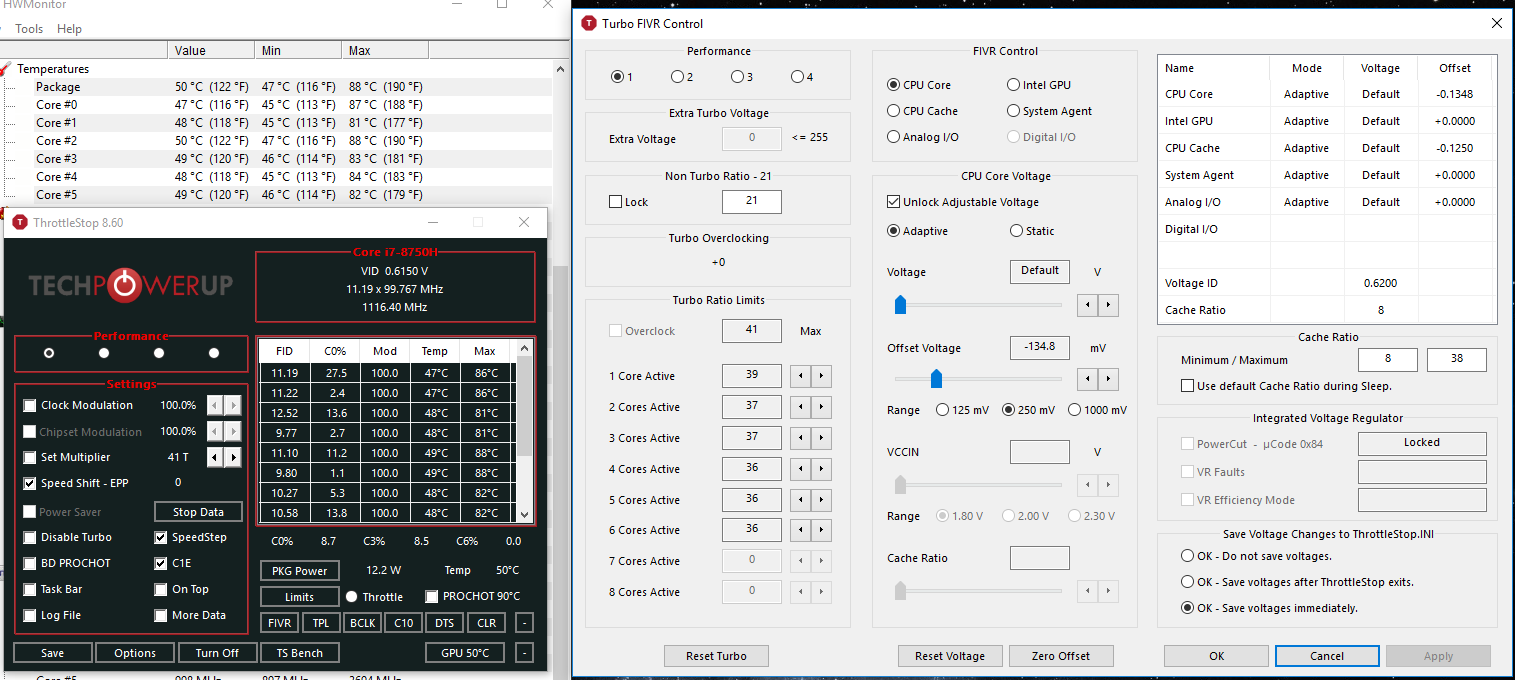Click the Offset Voltage -134.8 field
The width and height of the screenshot is (1515, 680).
(1039, 347)
